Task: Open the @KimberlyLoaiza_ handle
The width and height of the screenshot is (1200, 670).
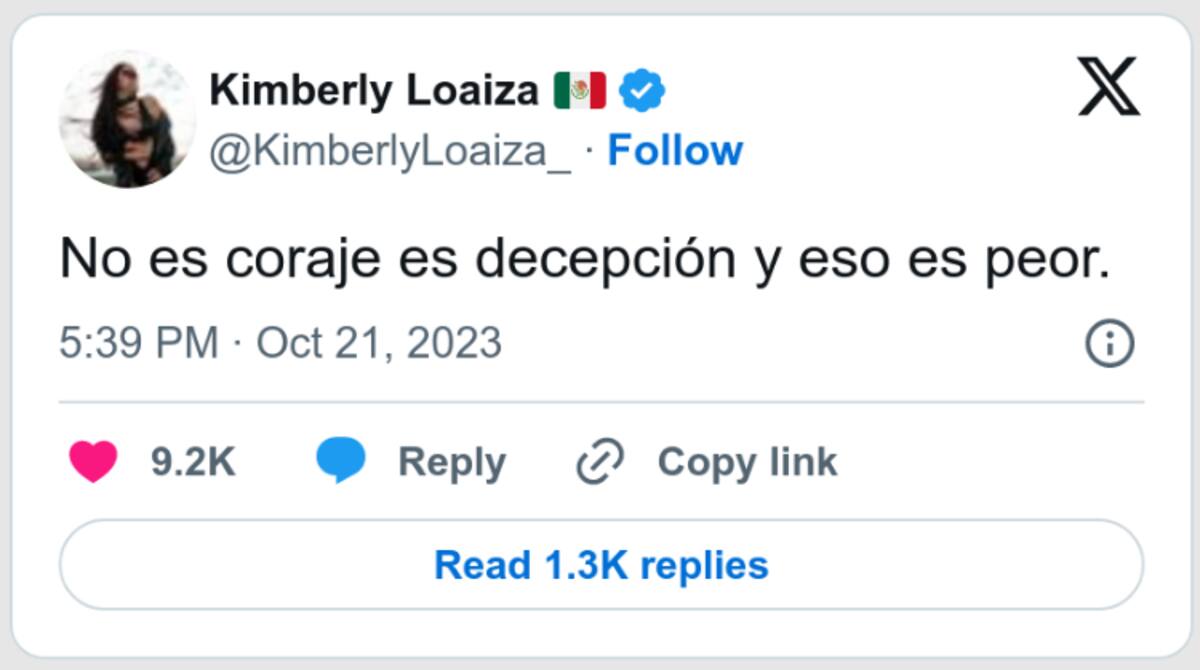Action: [390, 152]
